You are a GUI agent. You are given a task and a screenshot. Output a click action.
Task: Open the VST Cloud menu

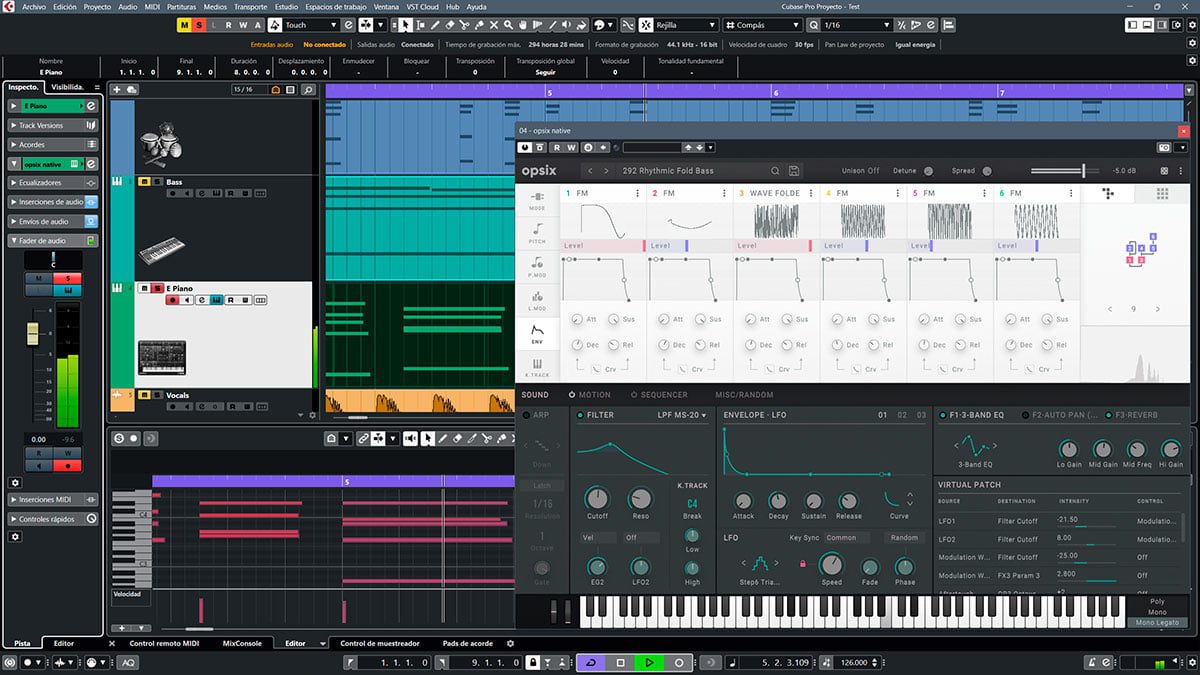coord(421,6)
